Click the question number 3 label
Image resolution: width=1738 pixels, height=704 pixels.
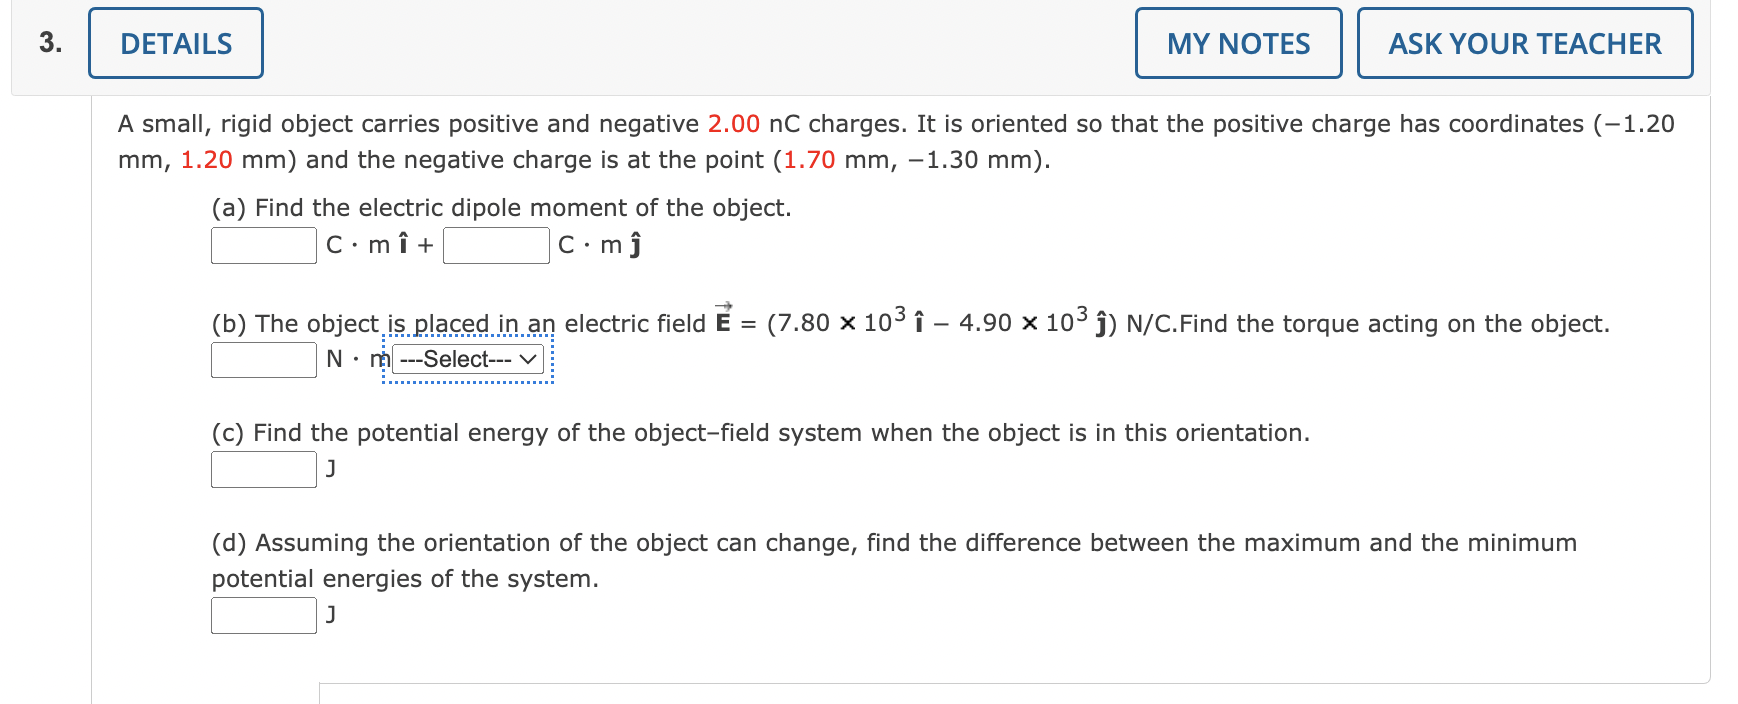pos(48,42)
